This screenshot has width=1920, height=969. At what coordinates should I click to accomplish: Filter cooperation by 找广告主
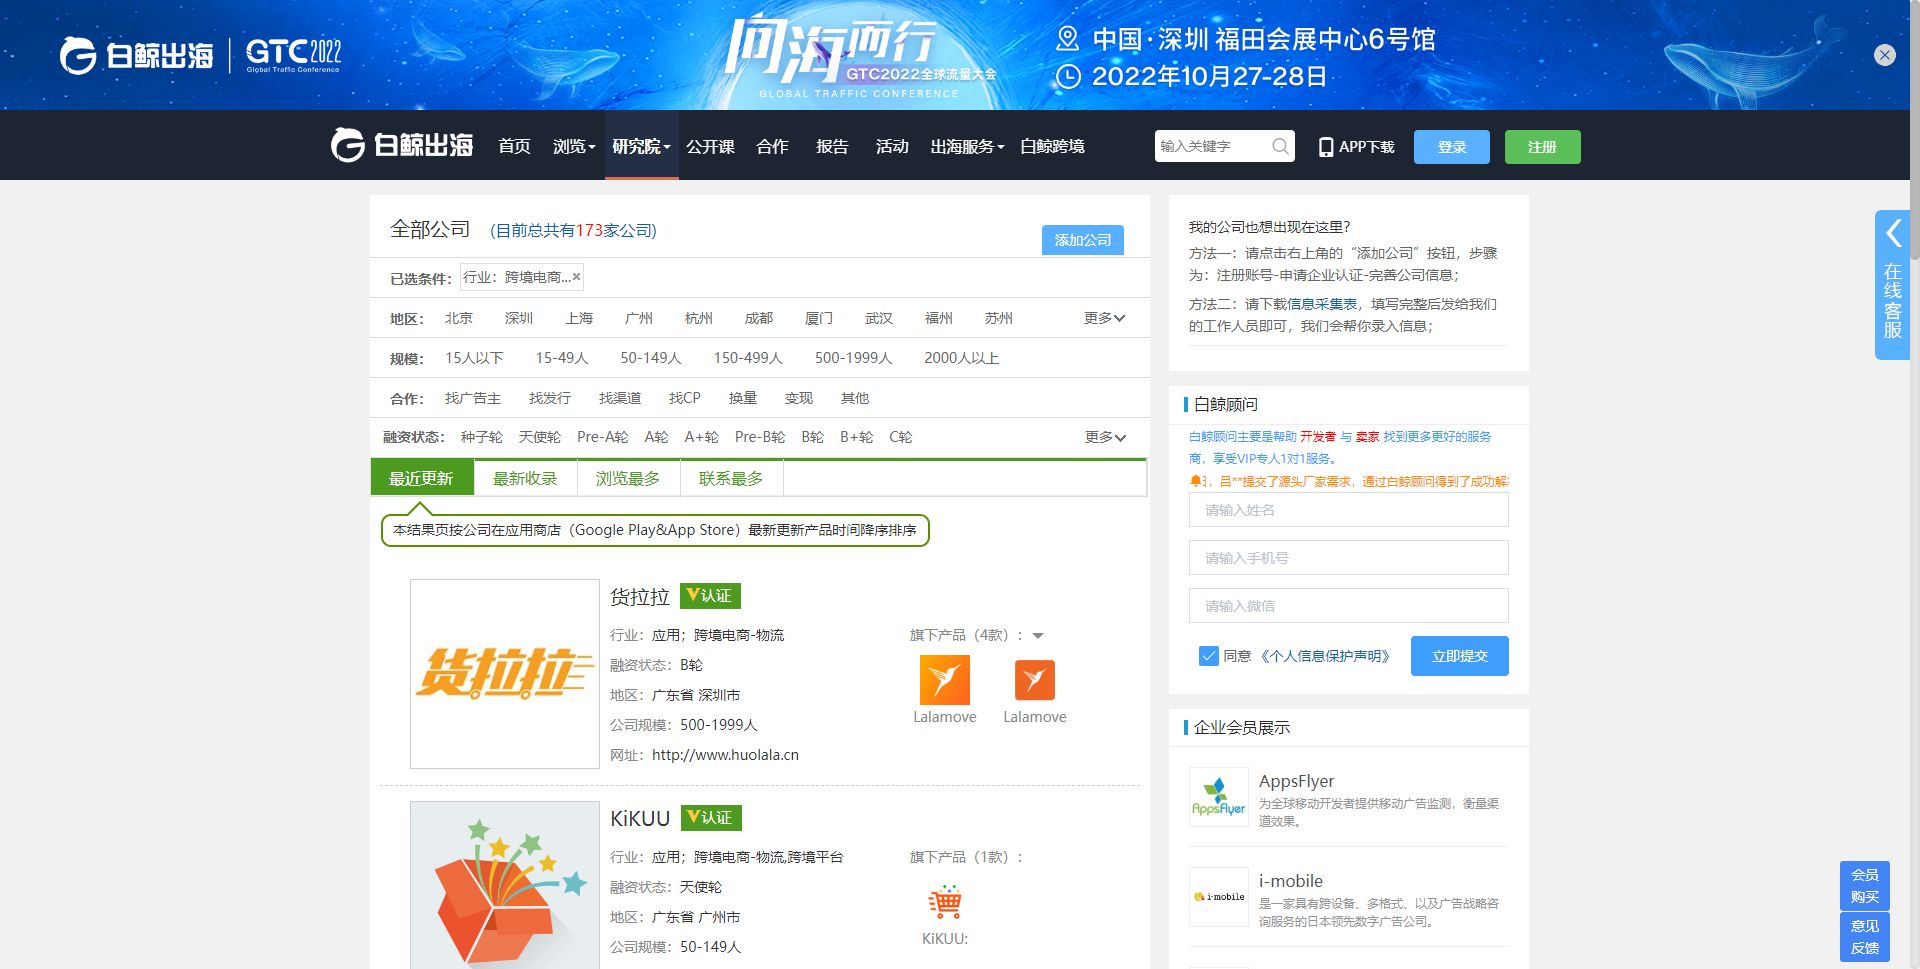[473, 398]
